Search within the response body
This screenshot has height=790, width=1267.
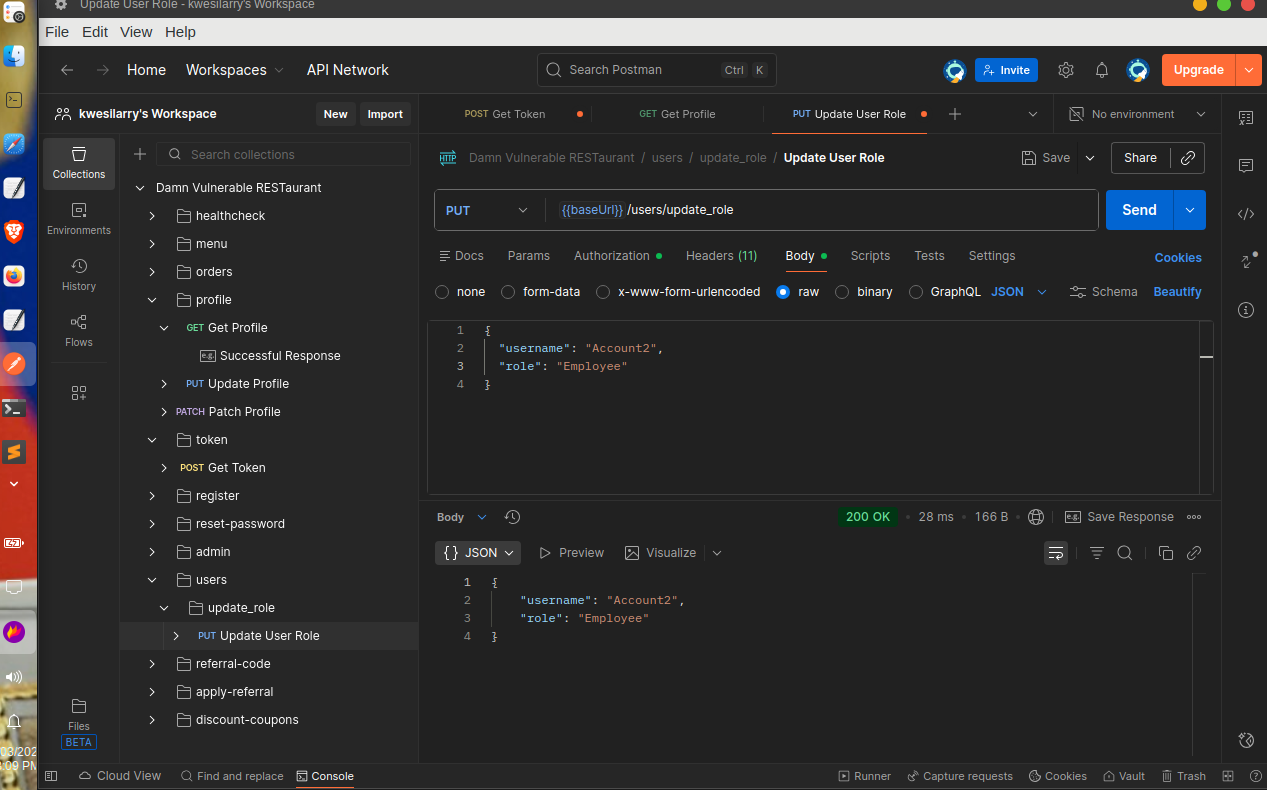click(x=1124, y=553)
